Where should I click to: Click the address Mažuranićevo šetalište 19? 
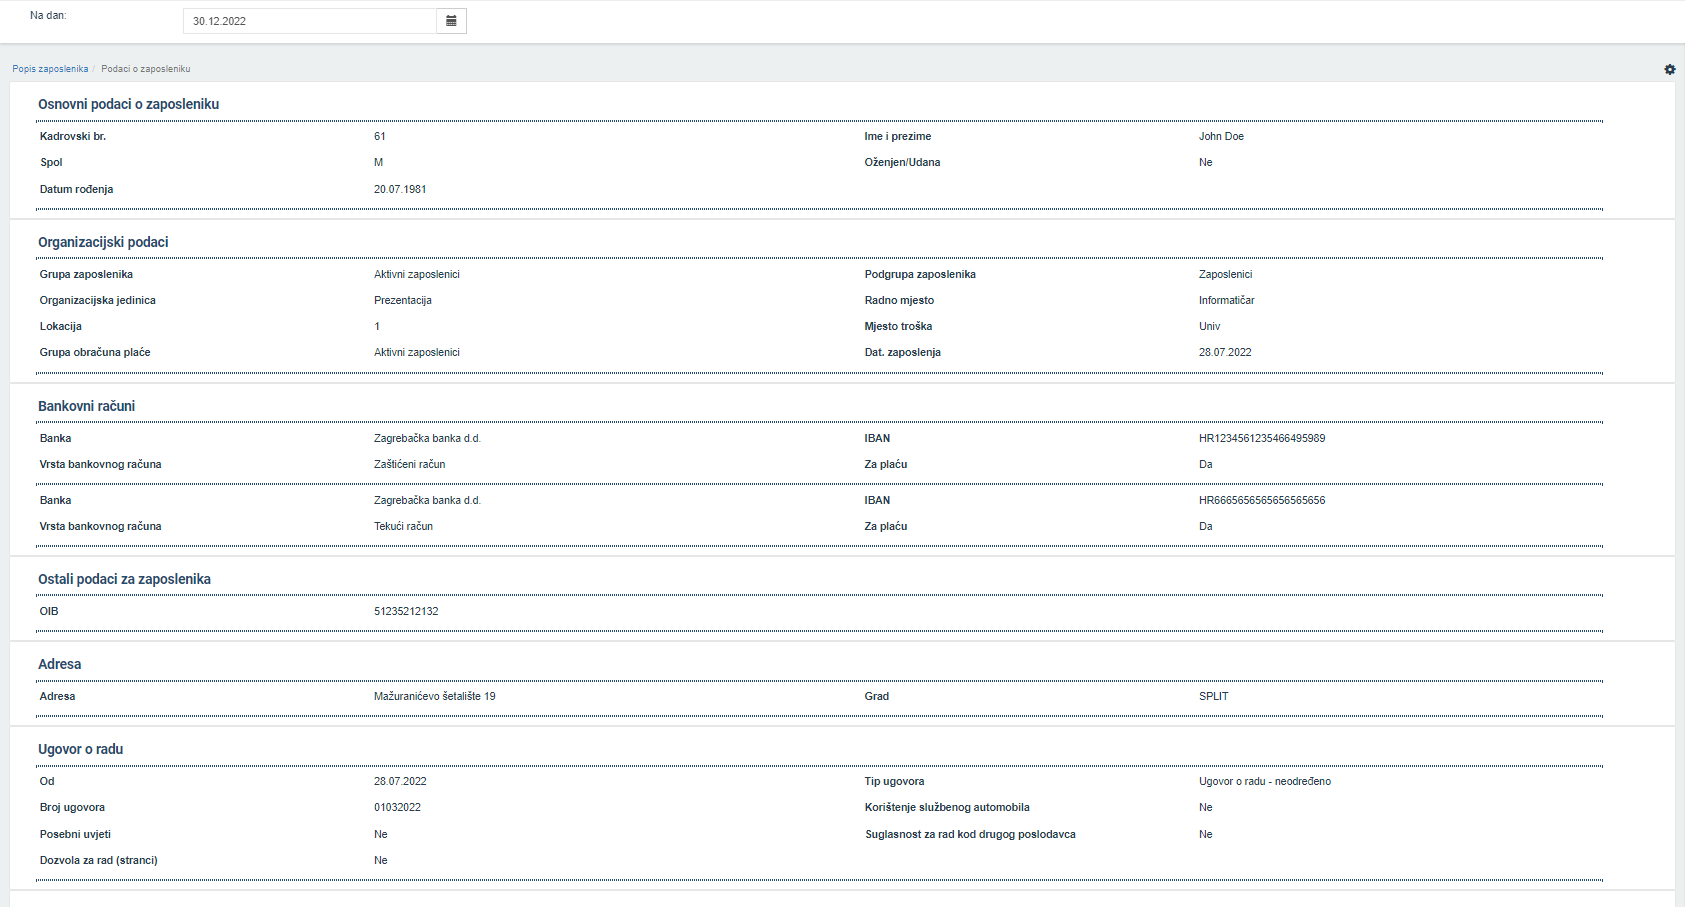[x=435, y=696]
